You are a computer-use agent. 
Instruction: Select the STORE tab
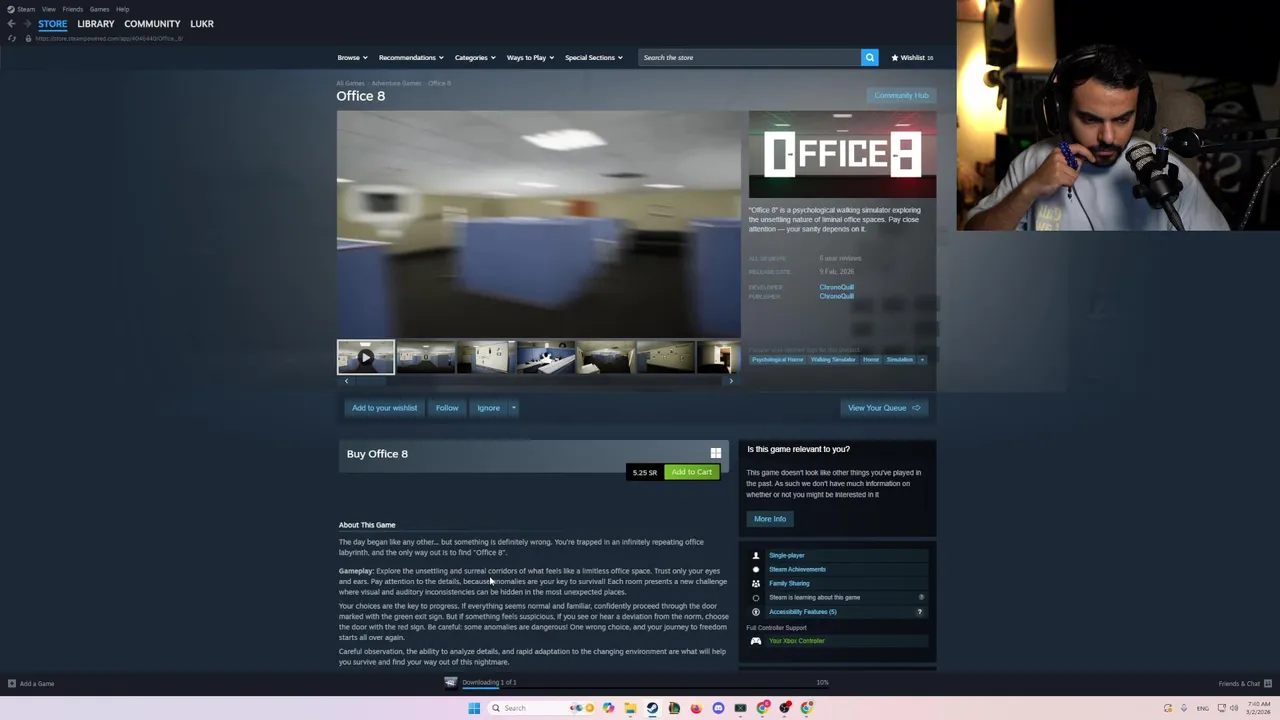(53, 24)
